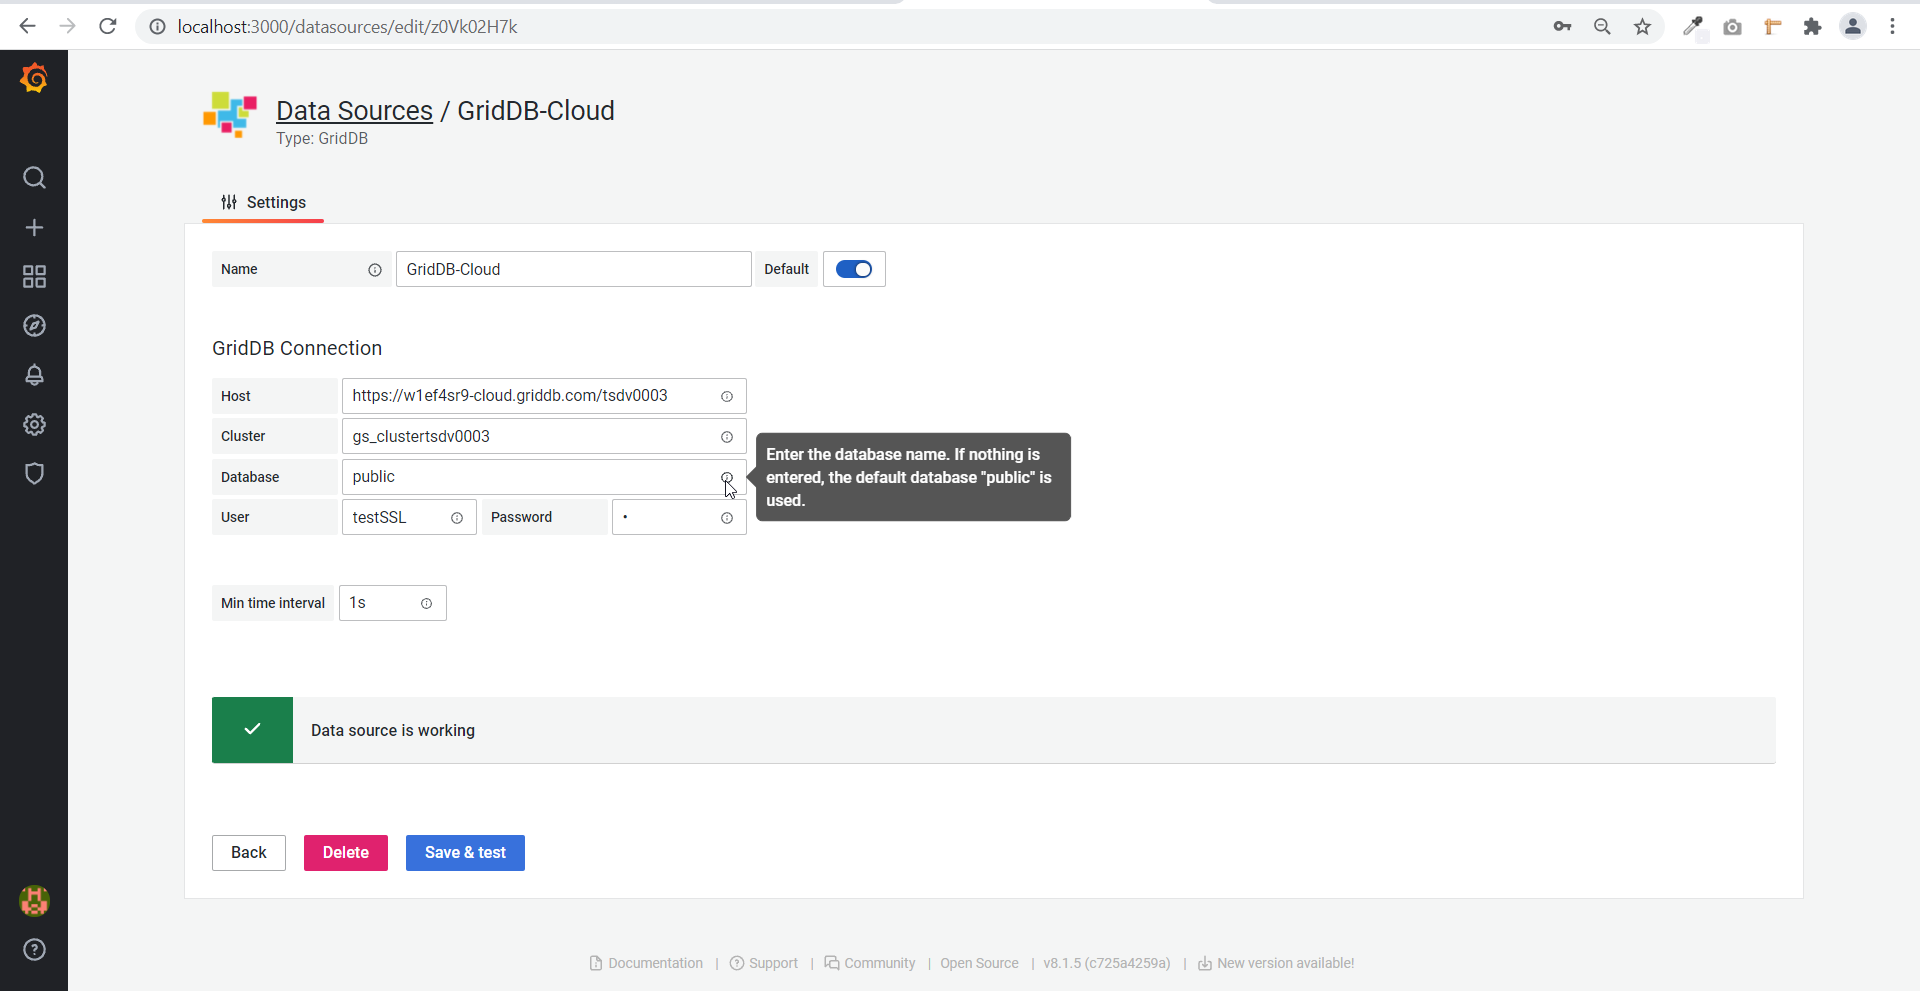This screenshot has width=1920, height=991.
Task: Click the Help question mark icon
Action: [x=34, y=950]
